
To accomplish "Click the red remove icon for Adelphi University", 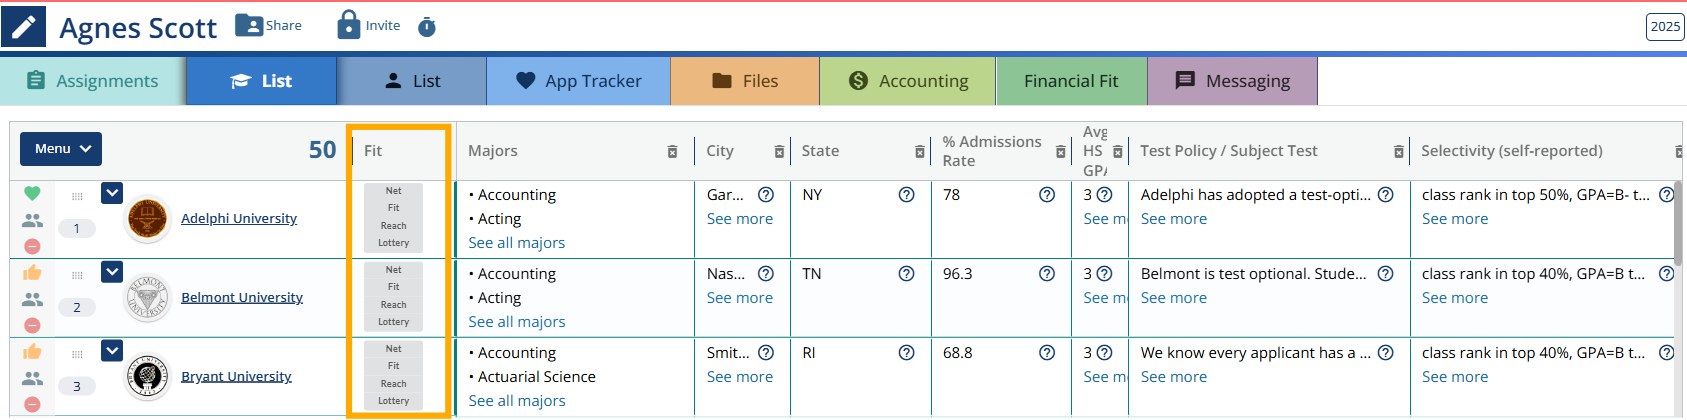I will [x=32, y=246].
